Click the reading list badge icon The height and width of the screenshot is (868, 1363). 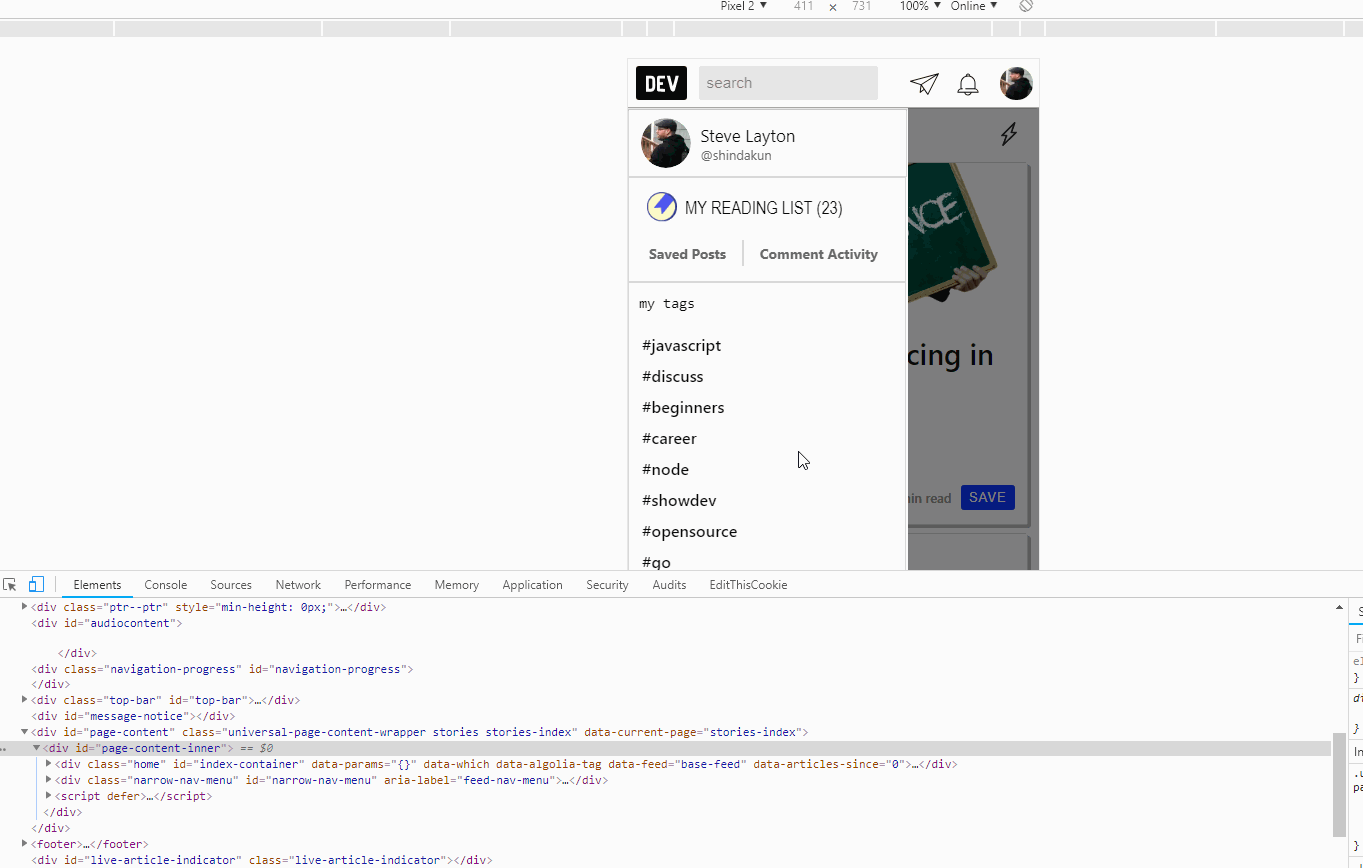click(x=662, y=207)
